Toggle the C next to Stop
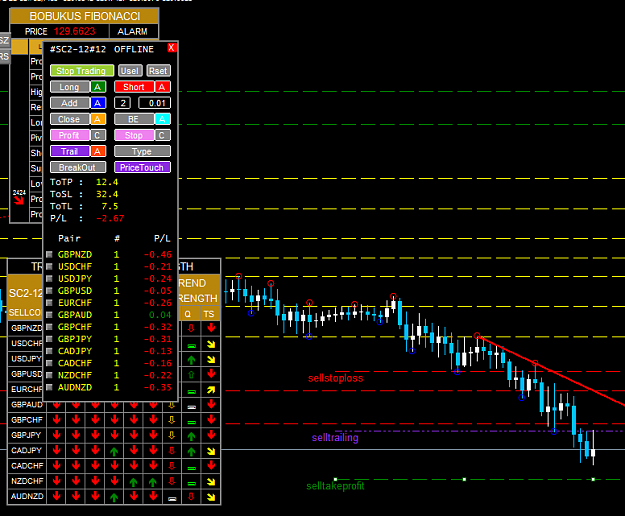The height and width of the screenshot is (516, 625). coord(162,135)
